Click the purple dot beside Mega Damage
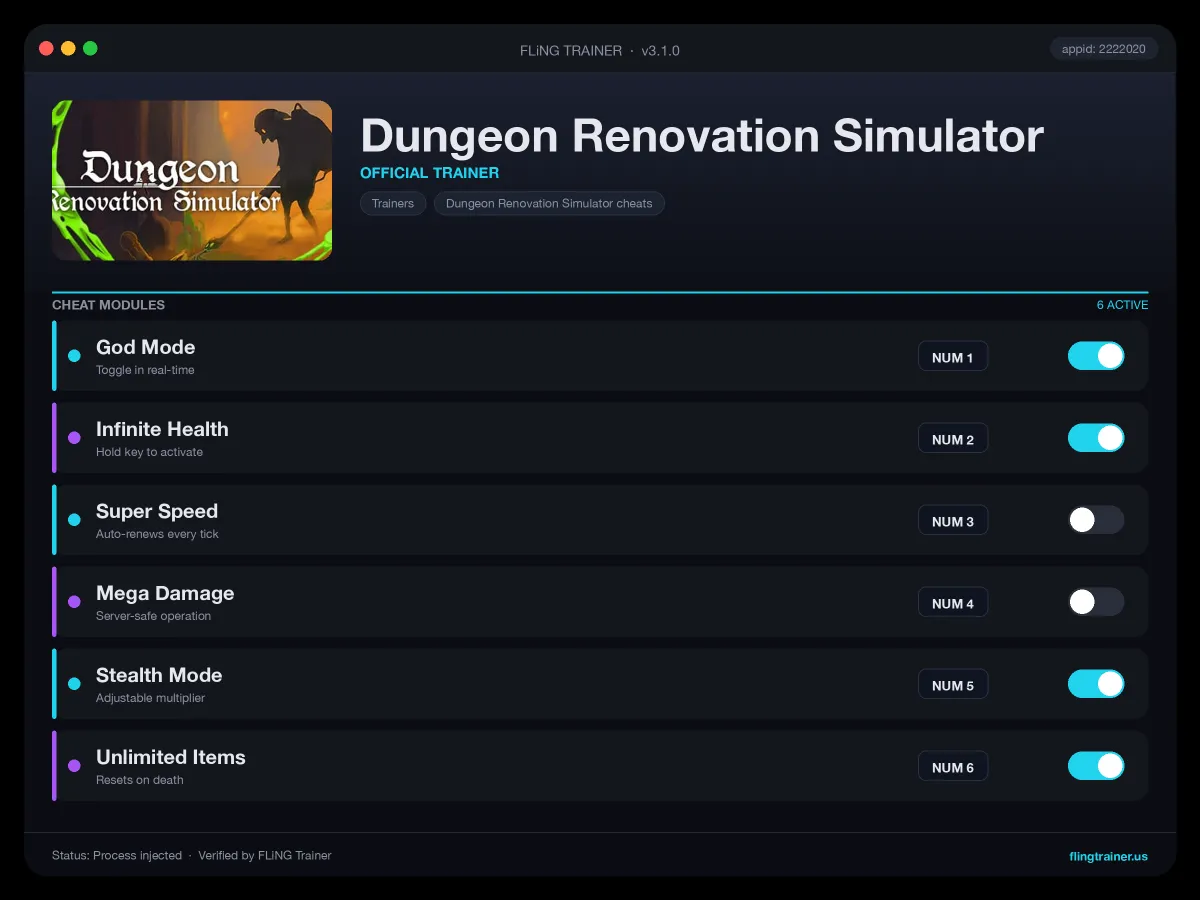The width and height of the screenshot is (1200, 900). pyautogui.click(x=74, y=602)
